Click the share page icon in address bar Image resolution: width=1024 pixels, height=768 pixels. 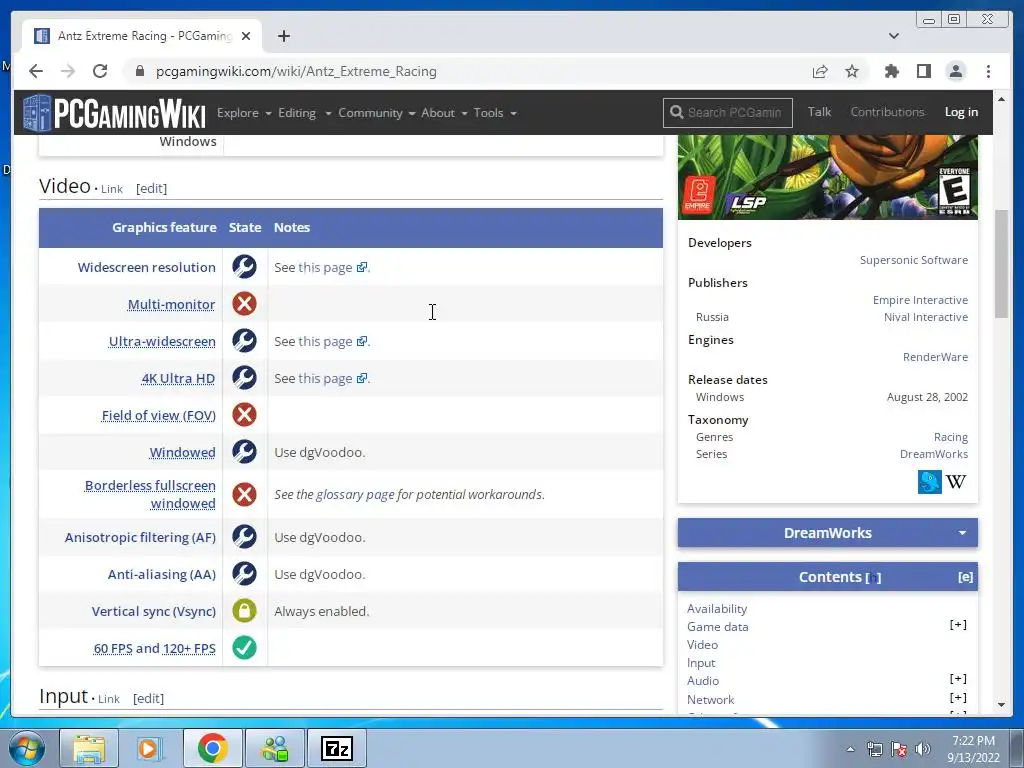(x=820, y=71)
